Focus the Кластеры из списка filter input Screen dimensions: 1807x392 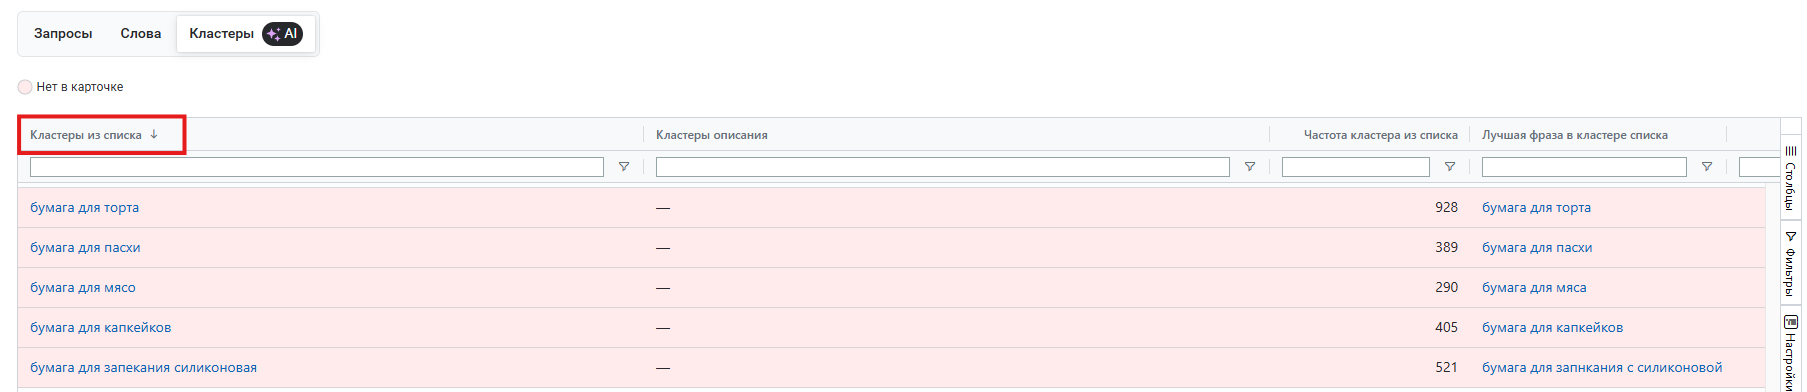317,167
